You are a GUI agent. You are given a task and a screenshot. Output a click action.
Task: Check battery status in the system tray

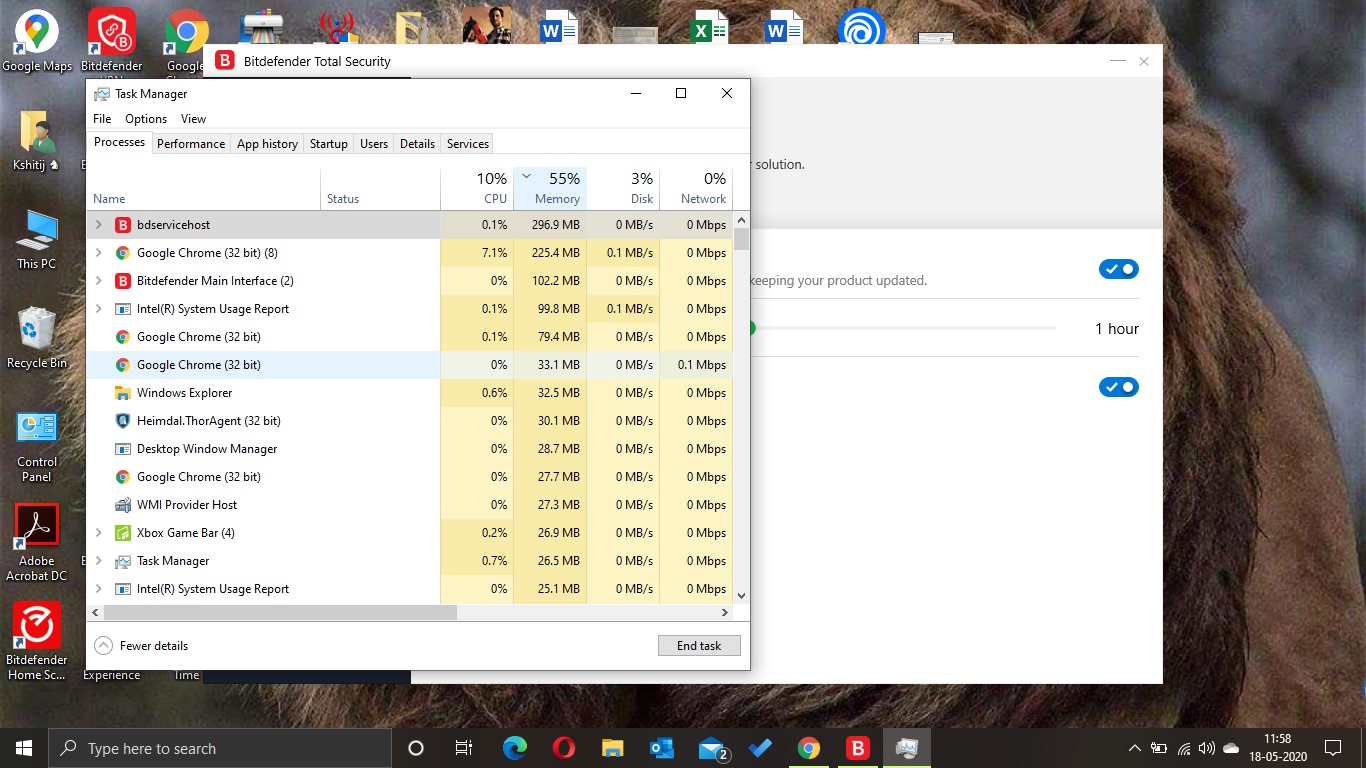pyautogui.click(x=1159, y=748)
